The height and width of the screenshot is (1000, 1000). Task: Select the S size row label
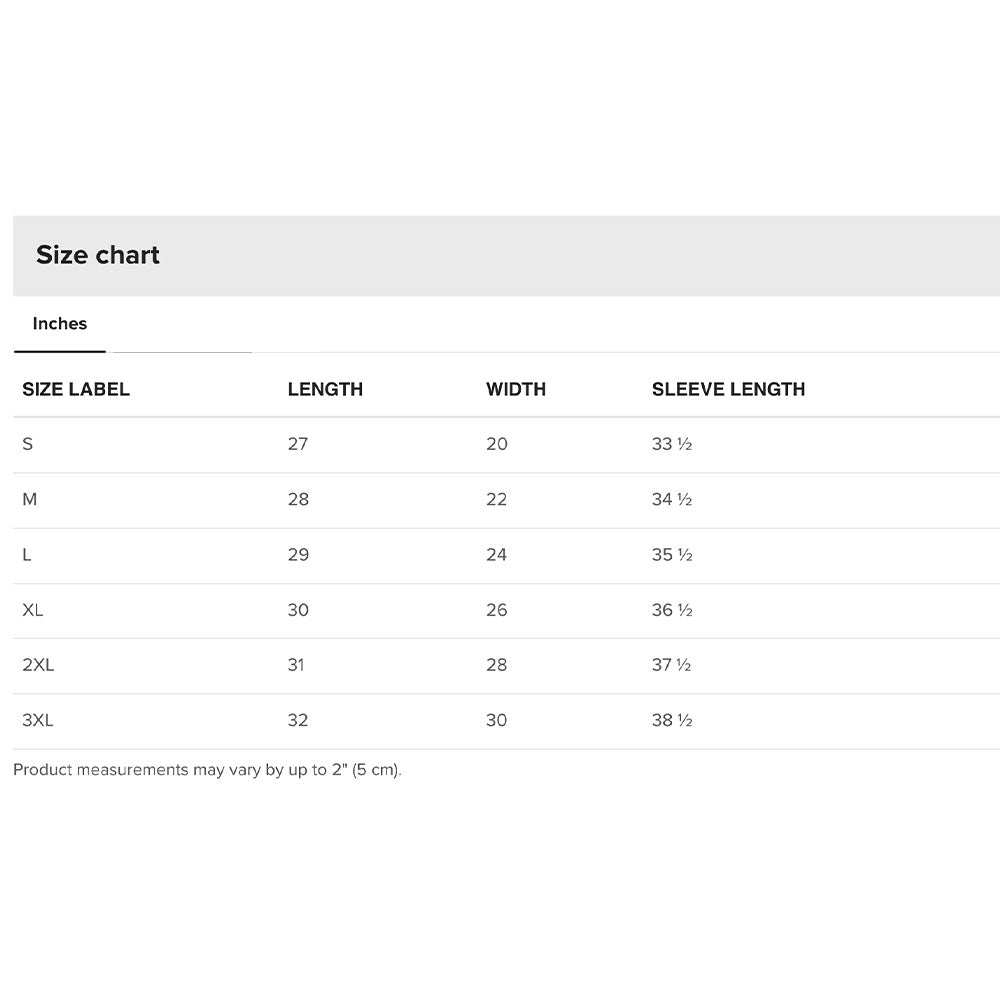pyautogui.click(x=28, y=444)
